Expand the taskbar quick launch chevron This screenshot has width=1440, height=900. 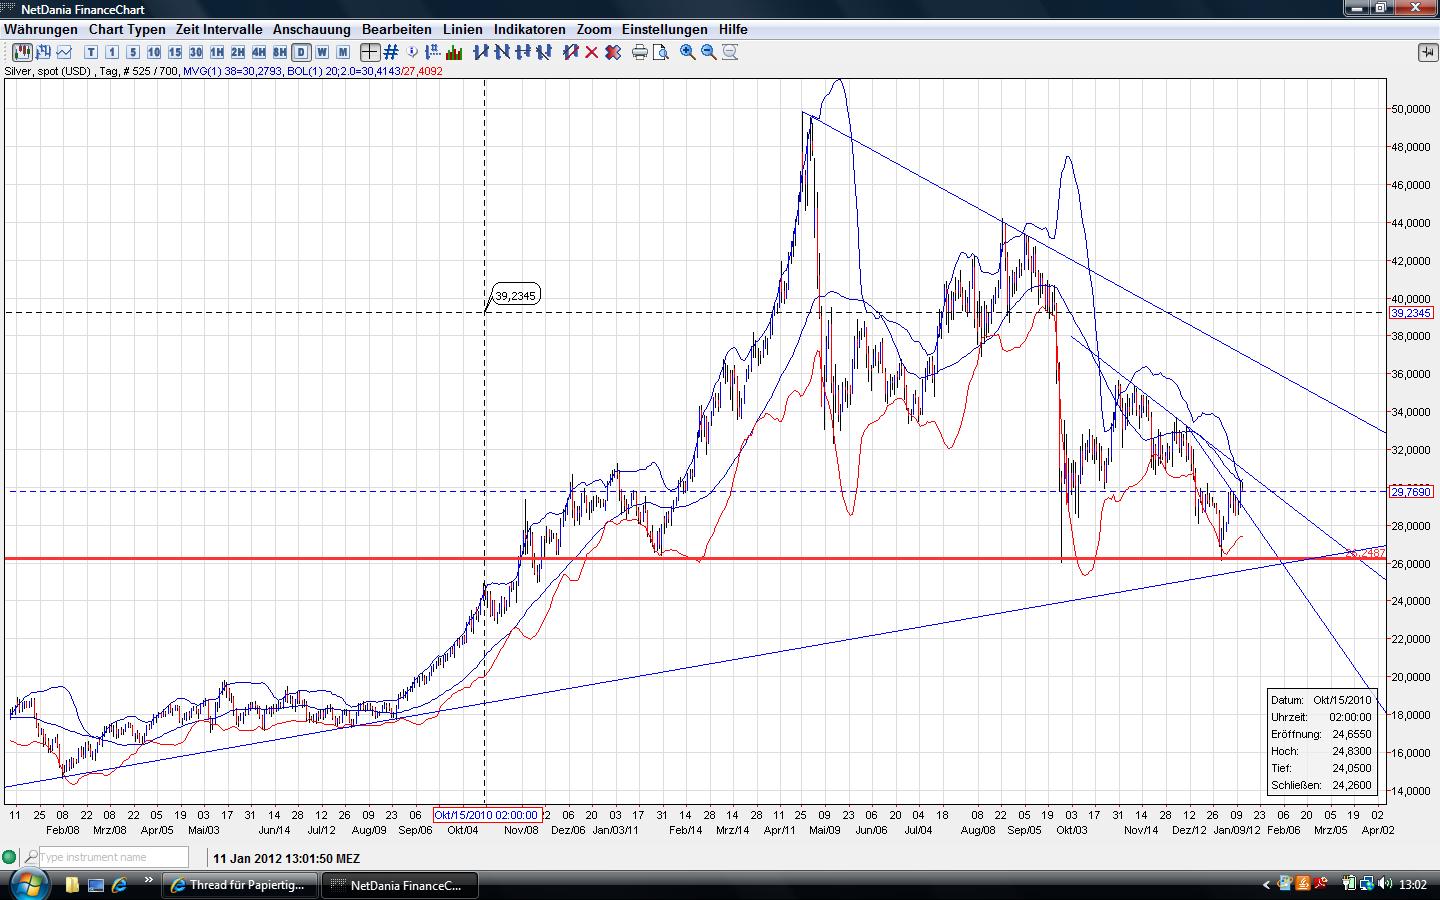(149, 881)
